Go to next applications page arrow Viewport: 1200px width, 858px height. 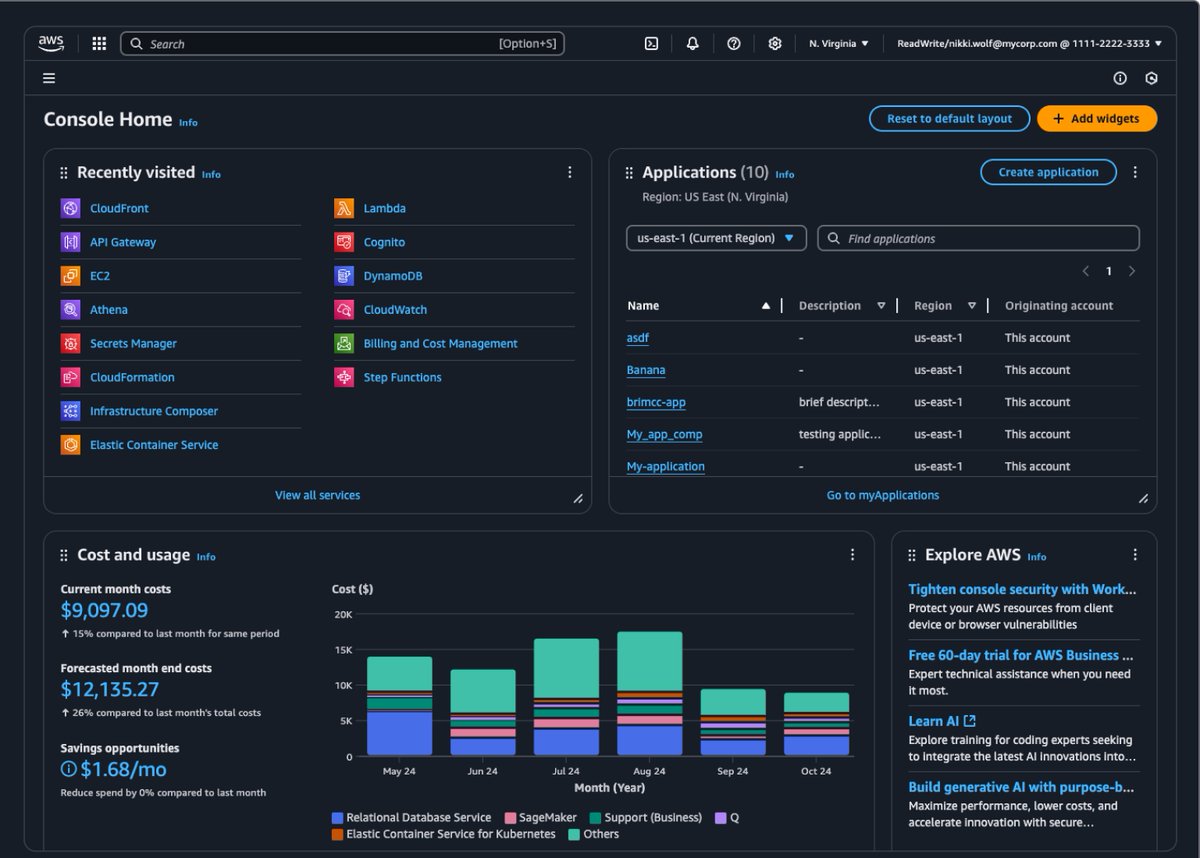1132,271
